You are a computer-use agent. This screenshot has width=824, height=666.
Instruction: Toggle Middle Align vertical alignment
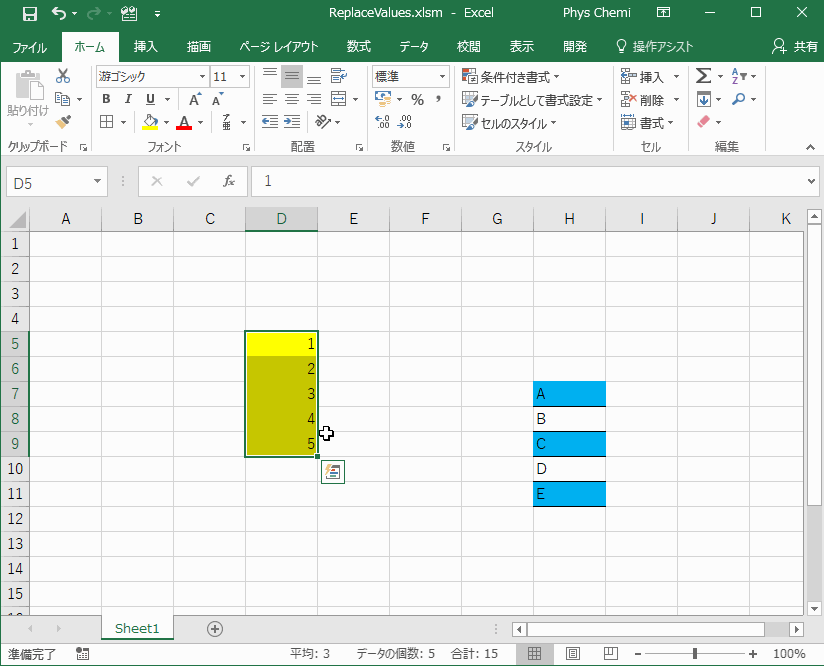point(292,76)
